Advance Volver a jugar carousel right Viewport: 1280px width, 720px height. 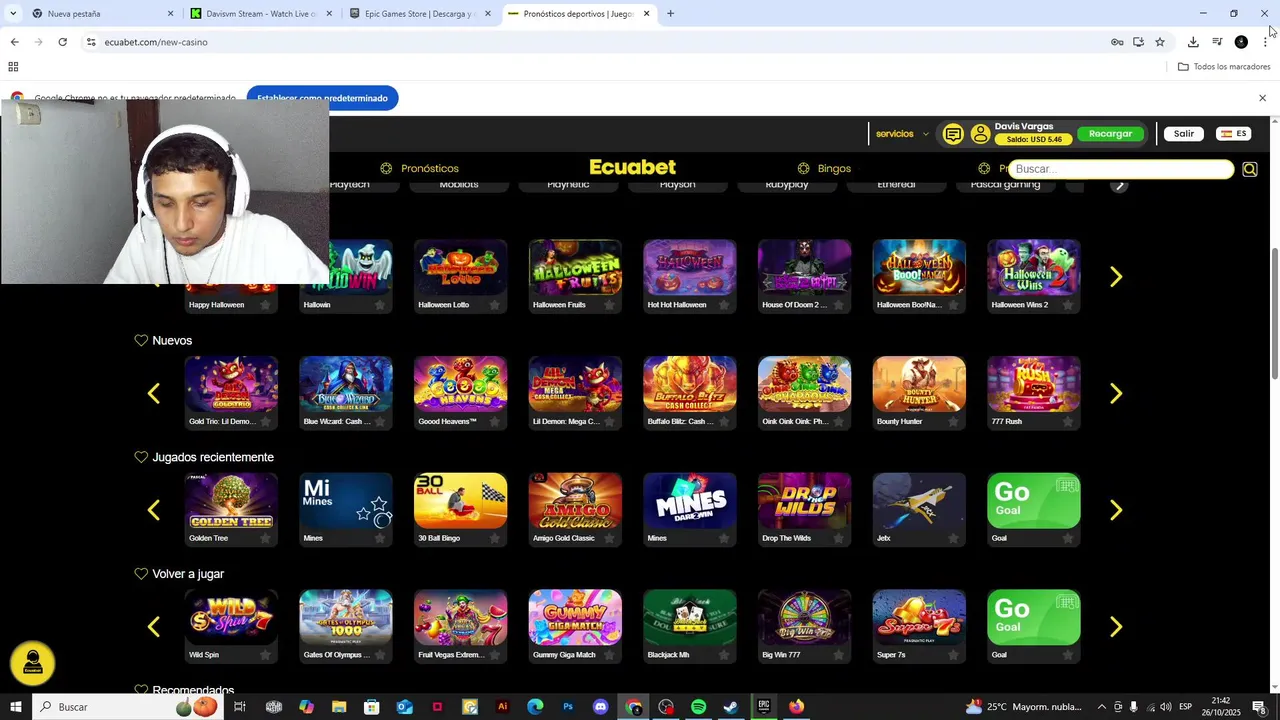pyautogui.click(x=1116, y=627)
